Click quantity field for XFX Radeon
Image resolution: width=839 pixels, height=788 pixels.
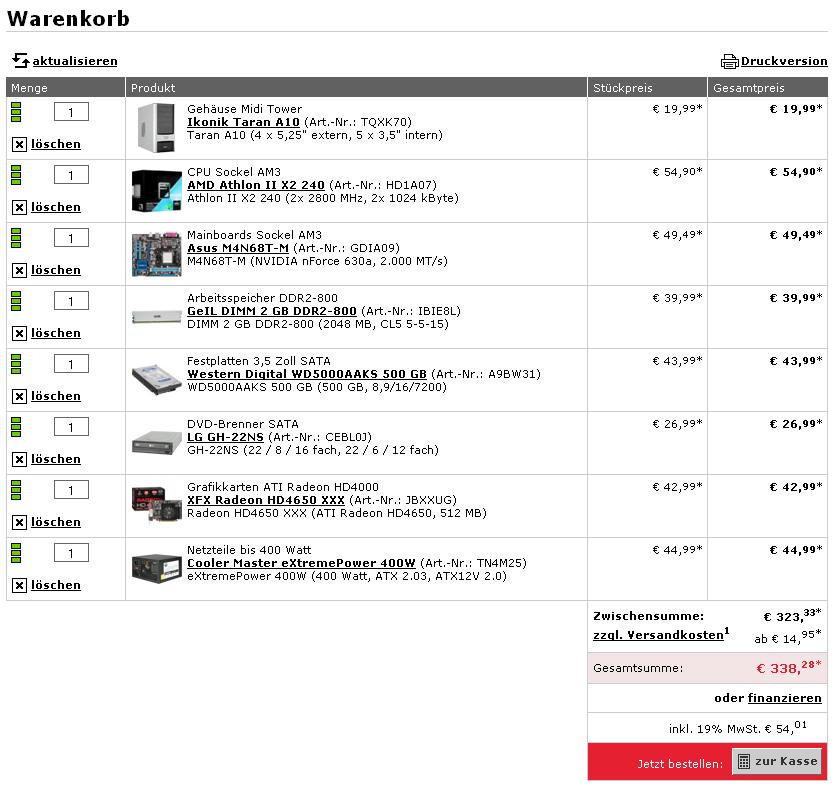[71, 491]
